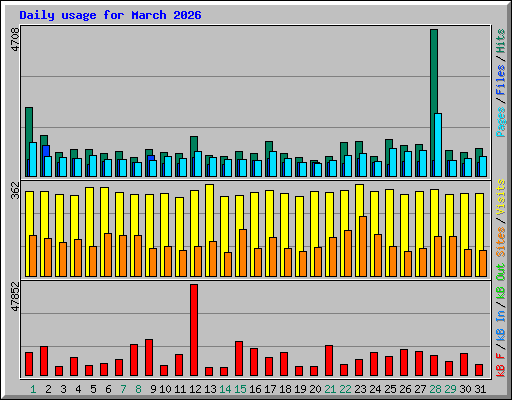Click the red kB bar for day 15
Screen dimensions: 512x400
click(239, 359)
